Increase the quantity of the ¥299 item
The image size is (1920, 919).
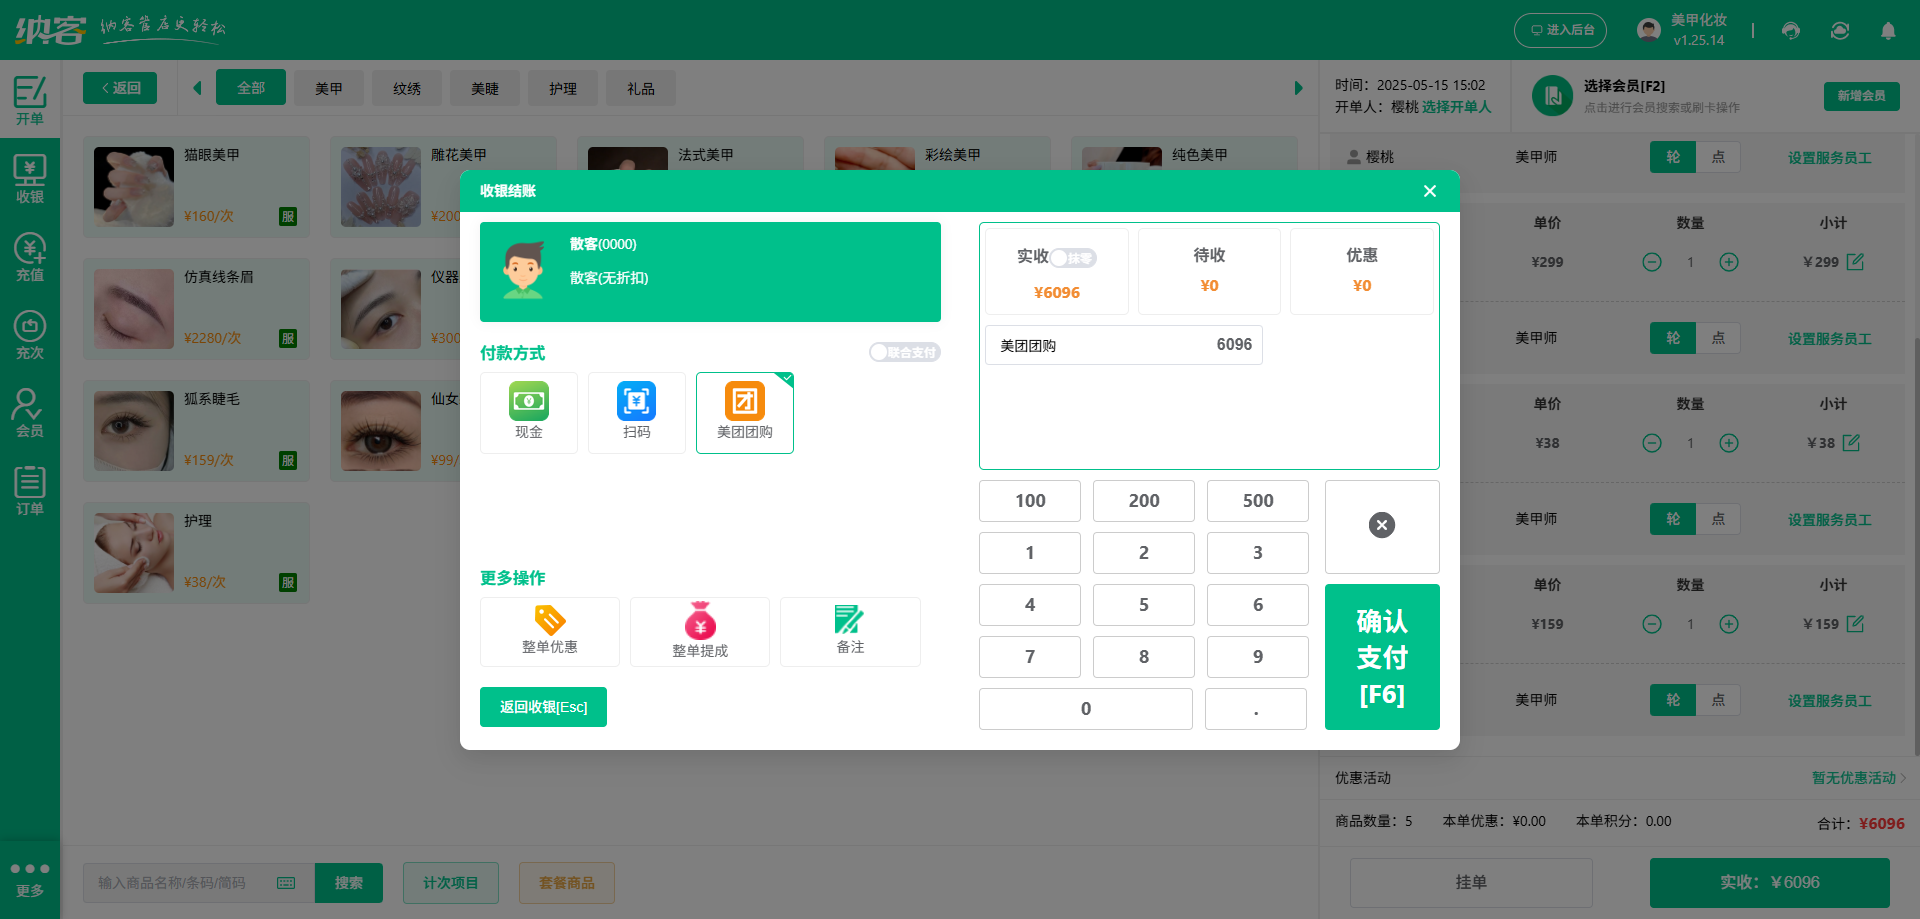click(x=1729, y=262)
